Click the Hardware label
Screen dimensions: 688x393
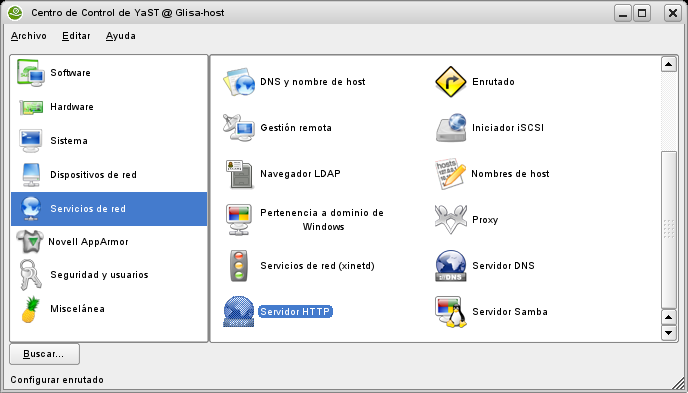(x=72, y=107)
